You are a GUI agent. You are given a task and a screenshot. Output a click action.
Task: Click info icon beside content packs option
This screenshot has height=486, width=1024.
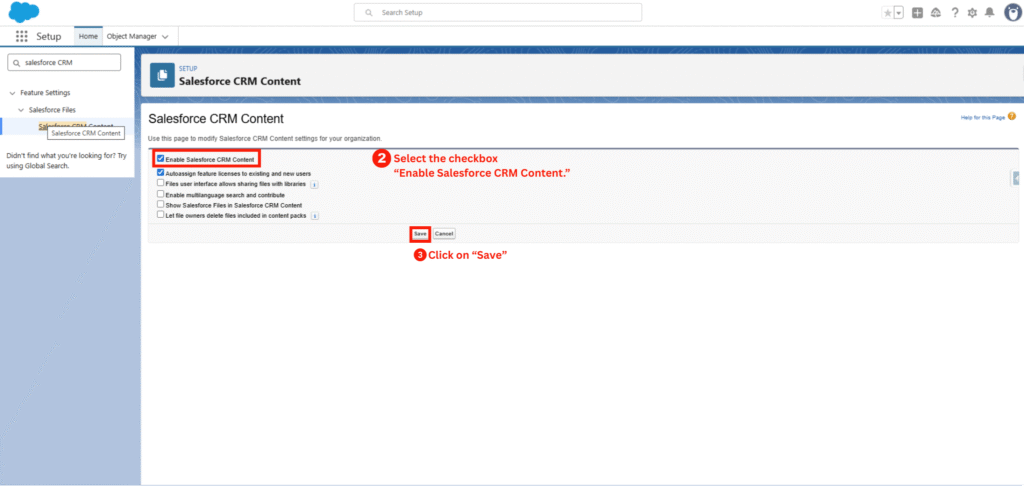click(x=315, y=216)
